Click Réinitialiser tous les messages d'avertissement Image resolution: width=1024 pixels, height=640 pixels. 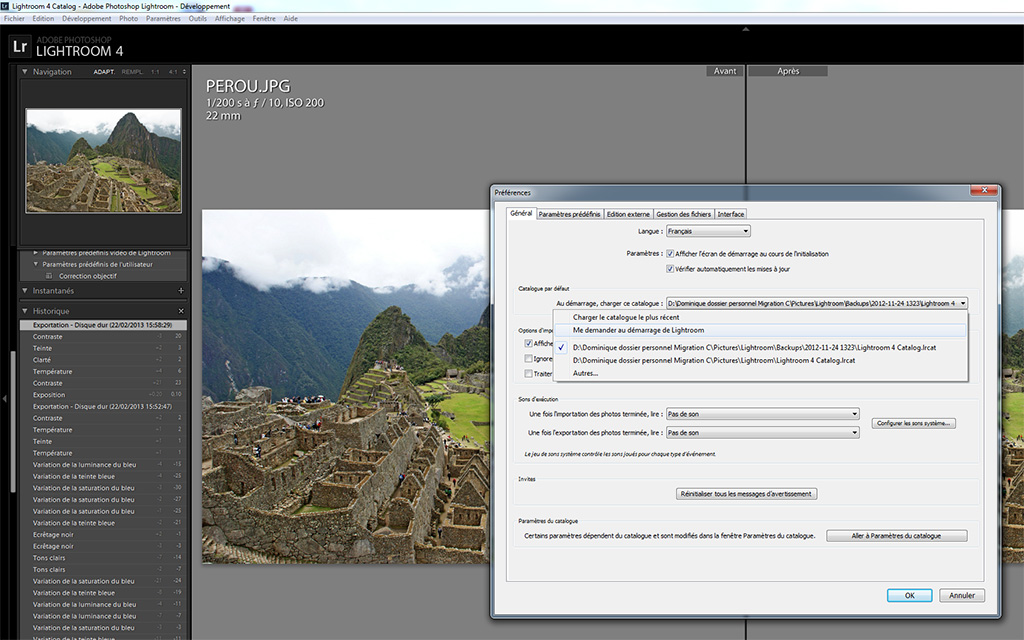[x=746, y=494]
